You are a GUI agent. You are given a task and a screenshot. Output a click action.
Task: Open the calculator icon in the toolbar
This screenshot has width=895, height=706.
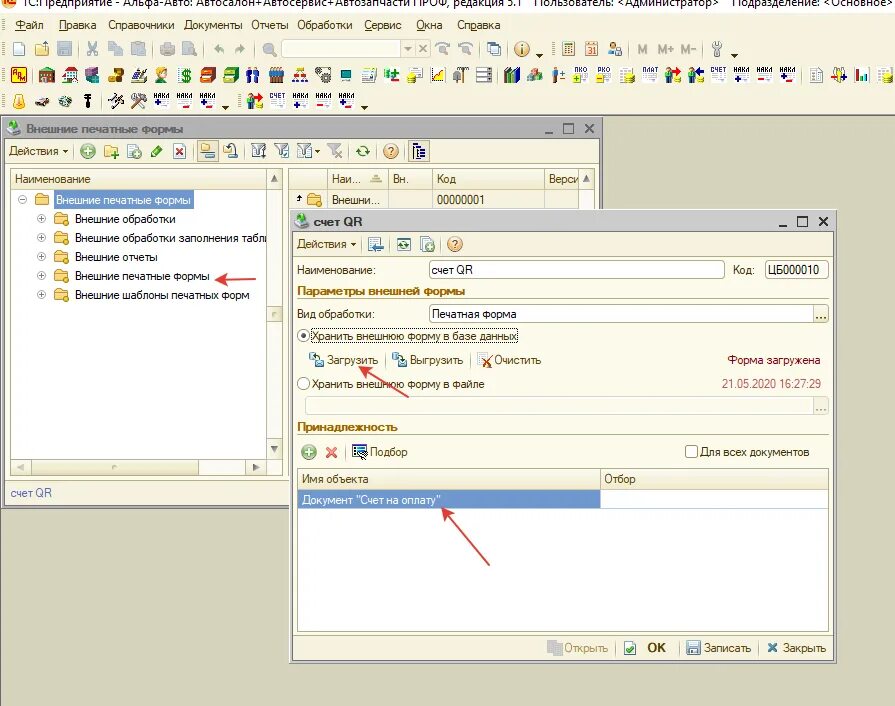pyautogui.click(x=569, y=49)
